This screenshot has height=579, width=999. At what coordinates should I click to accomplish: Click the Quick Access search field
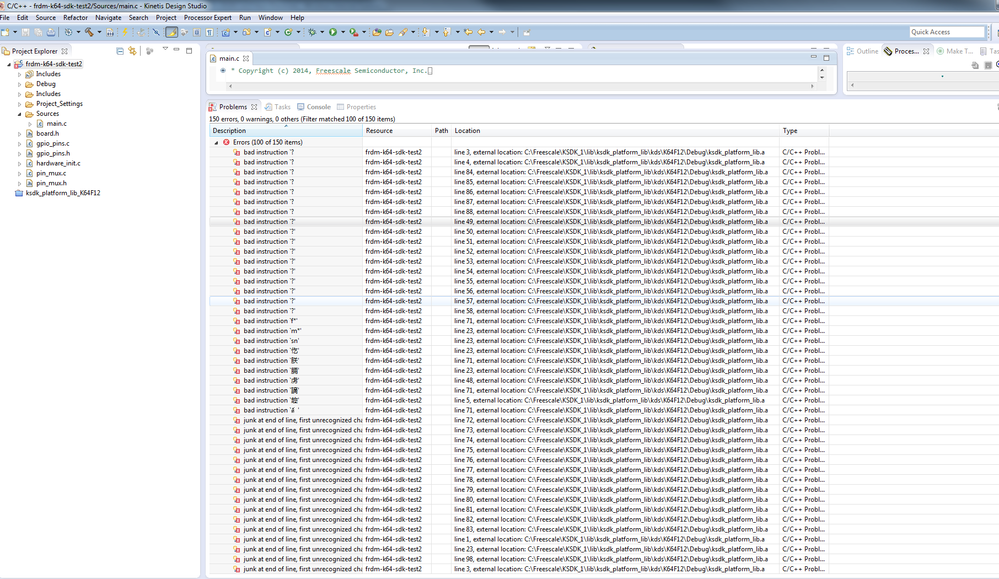click(x=947, y=32)
